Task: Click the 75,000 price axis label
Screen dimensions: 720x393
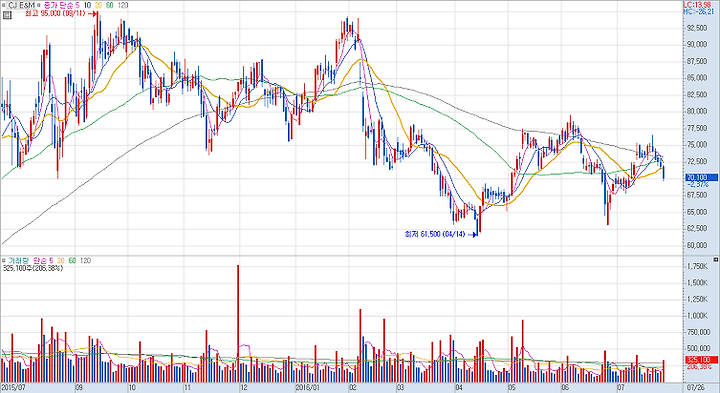Action: [697, 145]
